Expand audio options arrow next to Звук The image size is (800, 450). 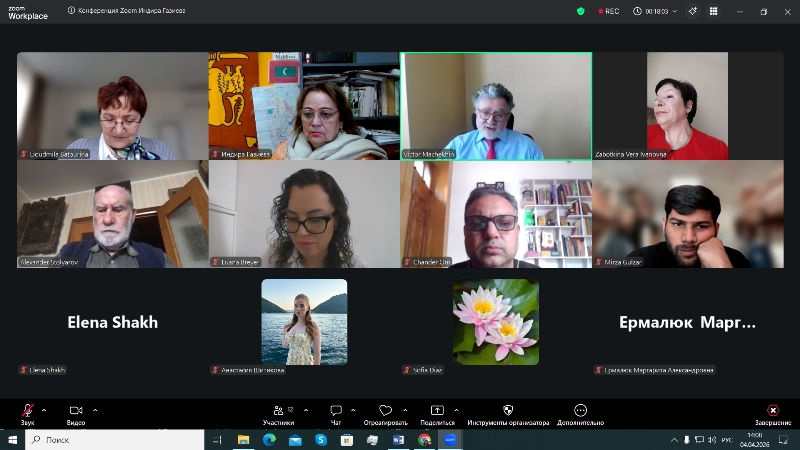tap(44, 409)
